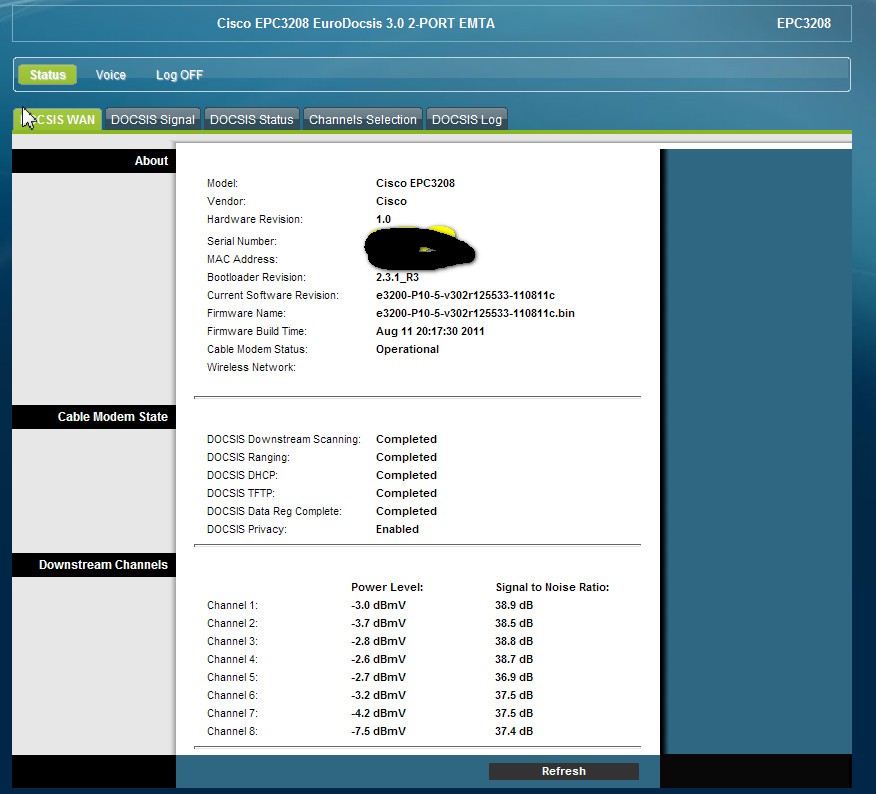This screenshot has width=876, height=794.
Task: Go to the DOCSIS Log tab
Action: click(466, 120)
